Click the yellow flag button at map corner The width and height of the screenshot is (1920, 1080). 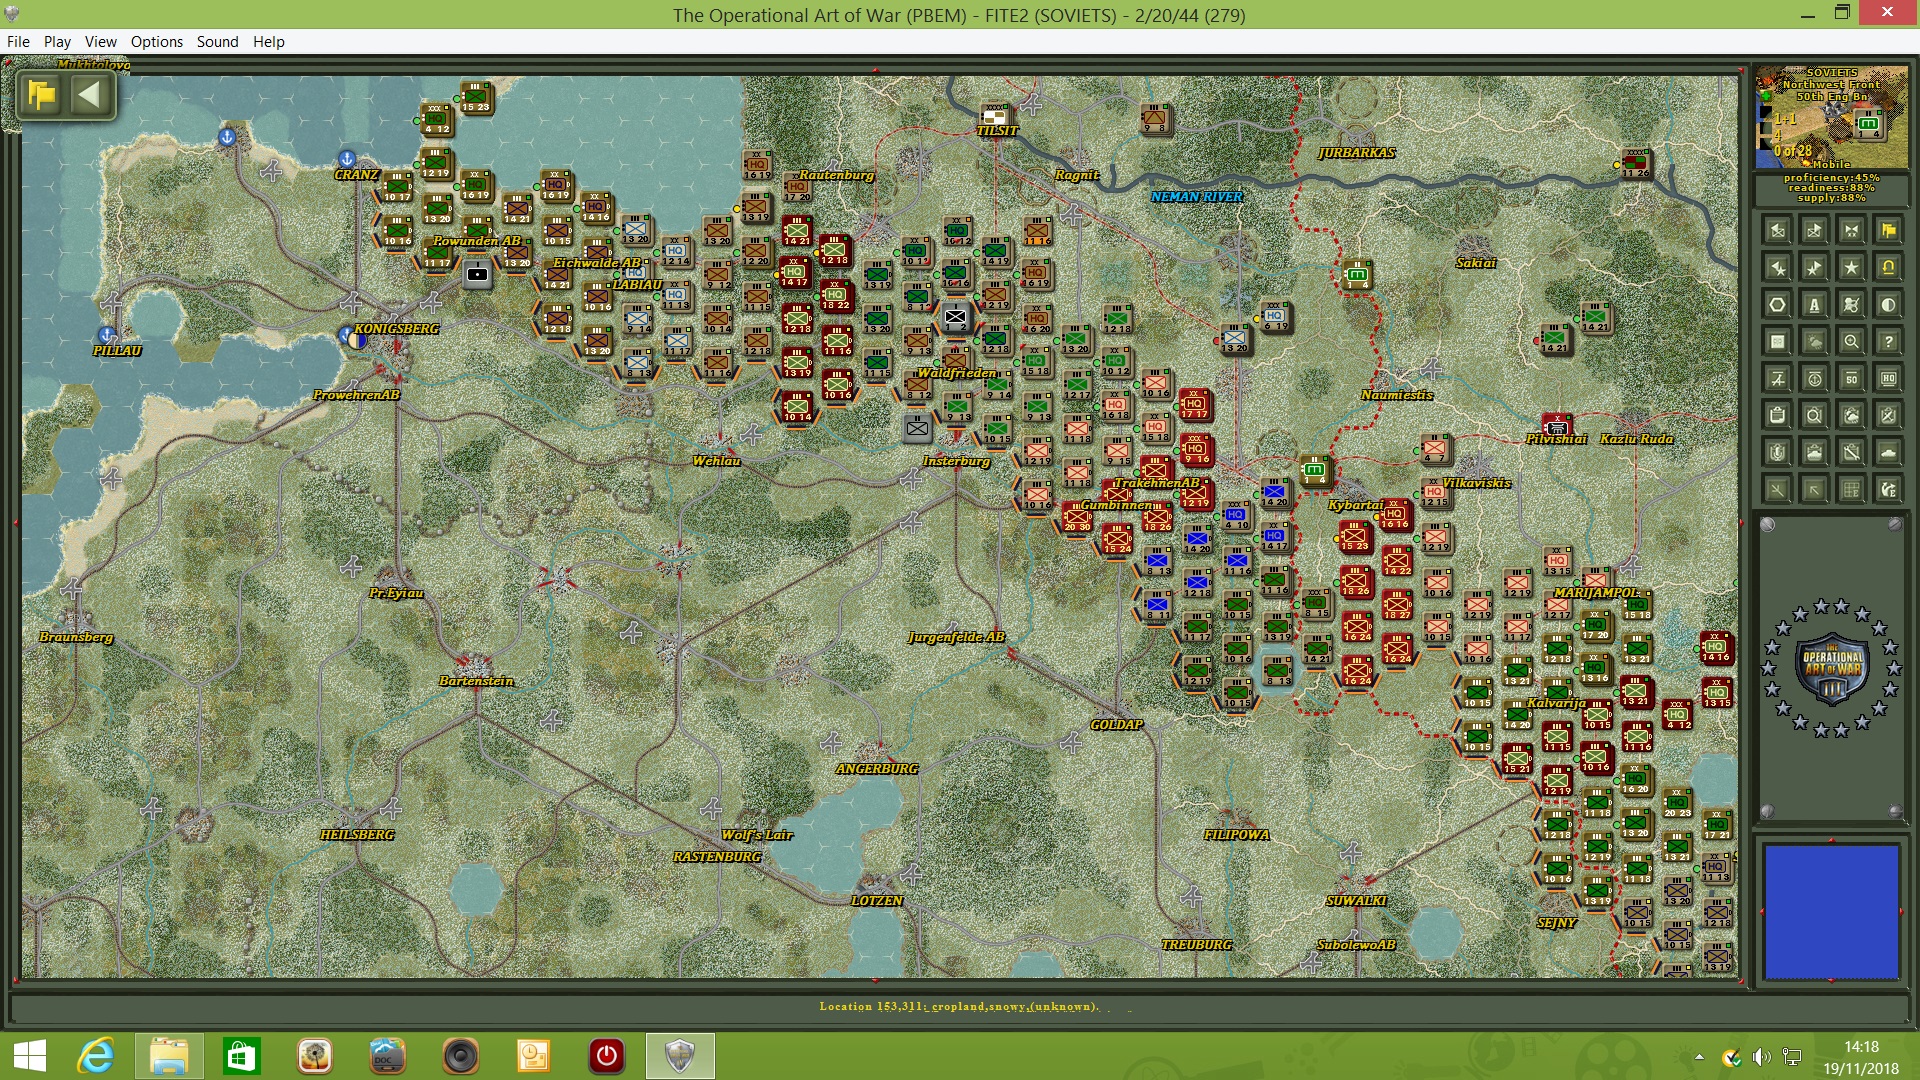pyautogui.click(x=42, y=95)
